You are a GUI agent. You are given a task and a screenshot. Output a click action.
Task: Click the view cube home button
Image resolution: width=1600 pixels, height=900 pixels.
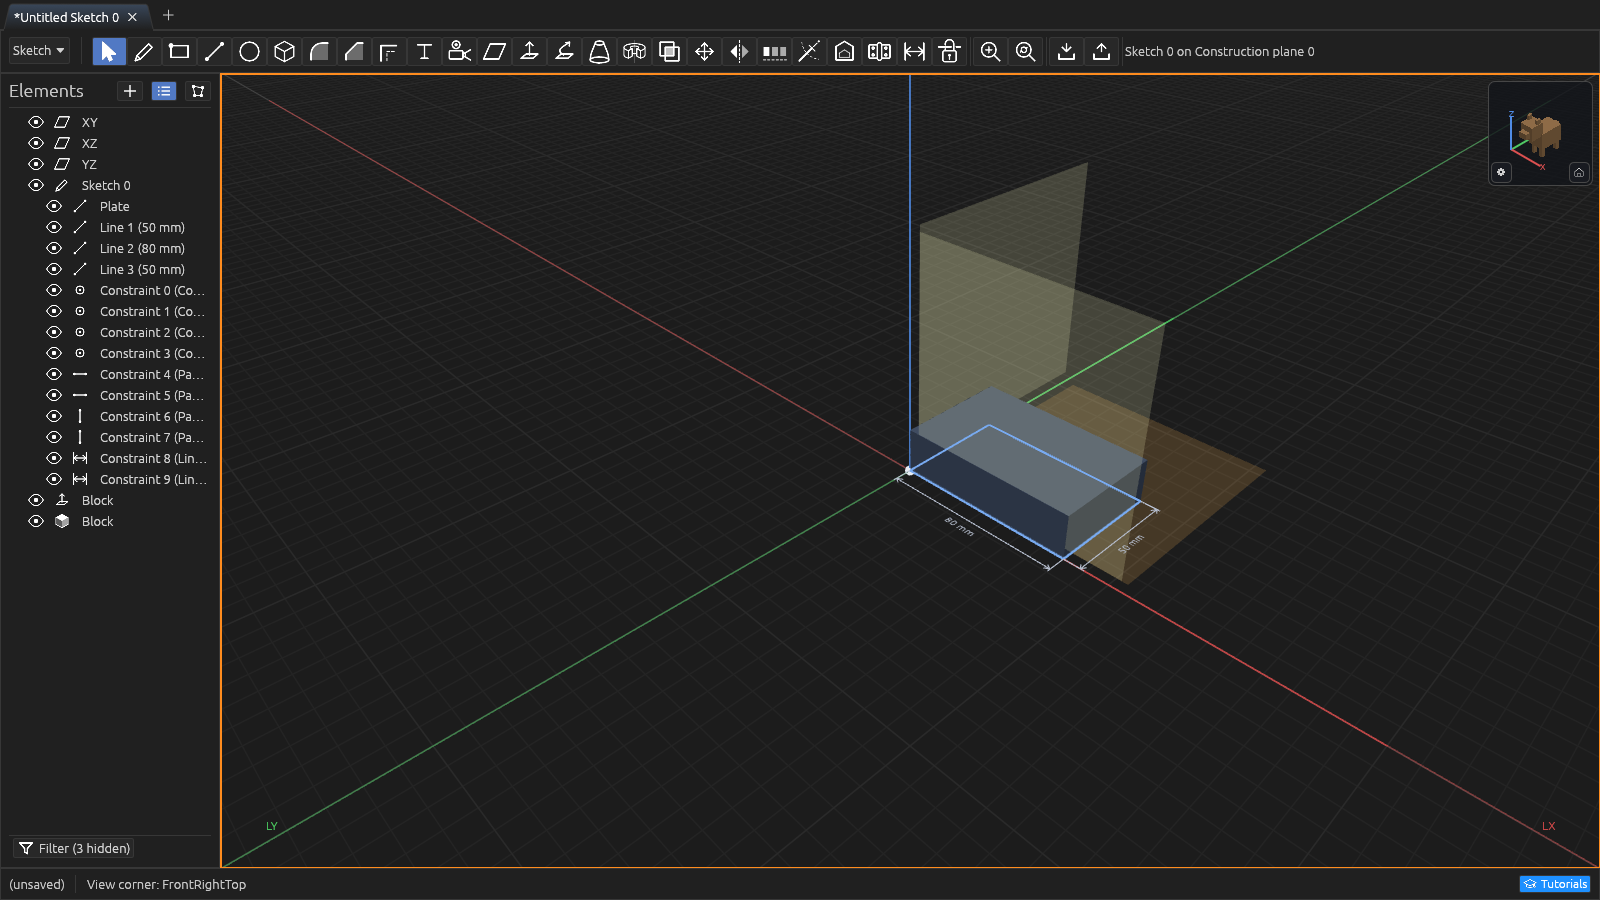(1579, 172)
